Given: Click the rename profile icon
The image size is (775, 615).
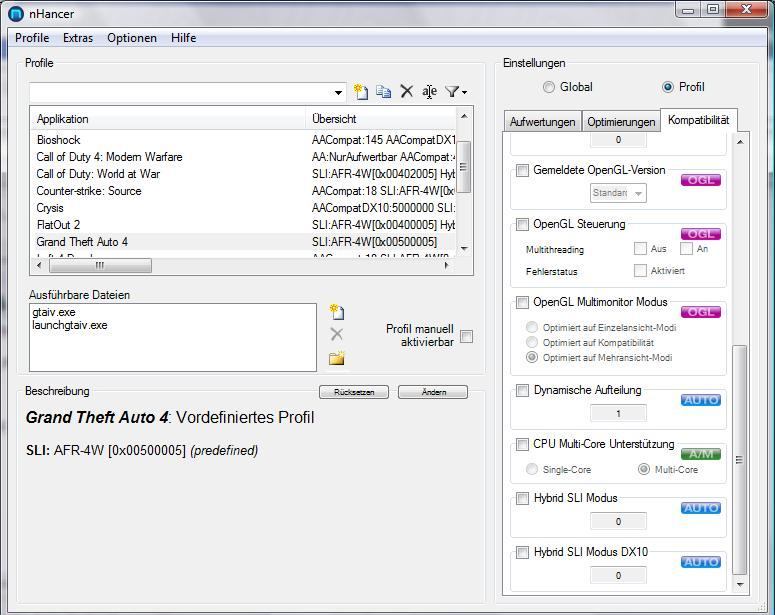Looking at the screenshot, I should click(429, 91).
